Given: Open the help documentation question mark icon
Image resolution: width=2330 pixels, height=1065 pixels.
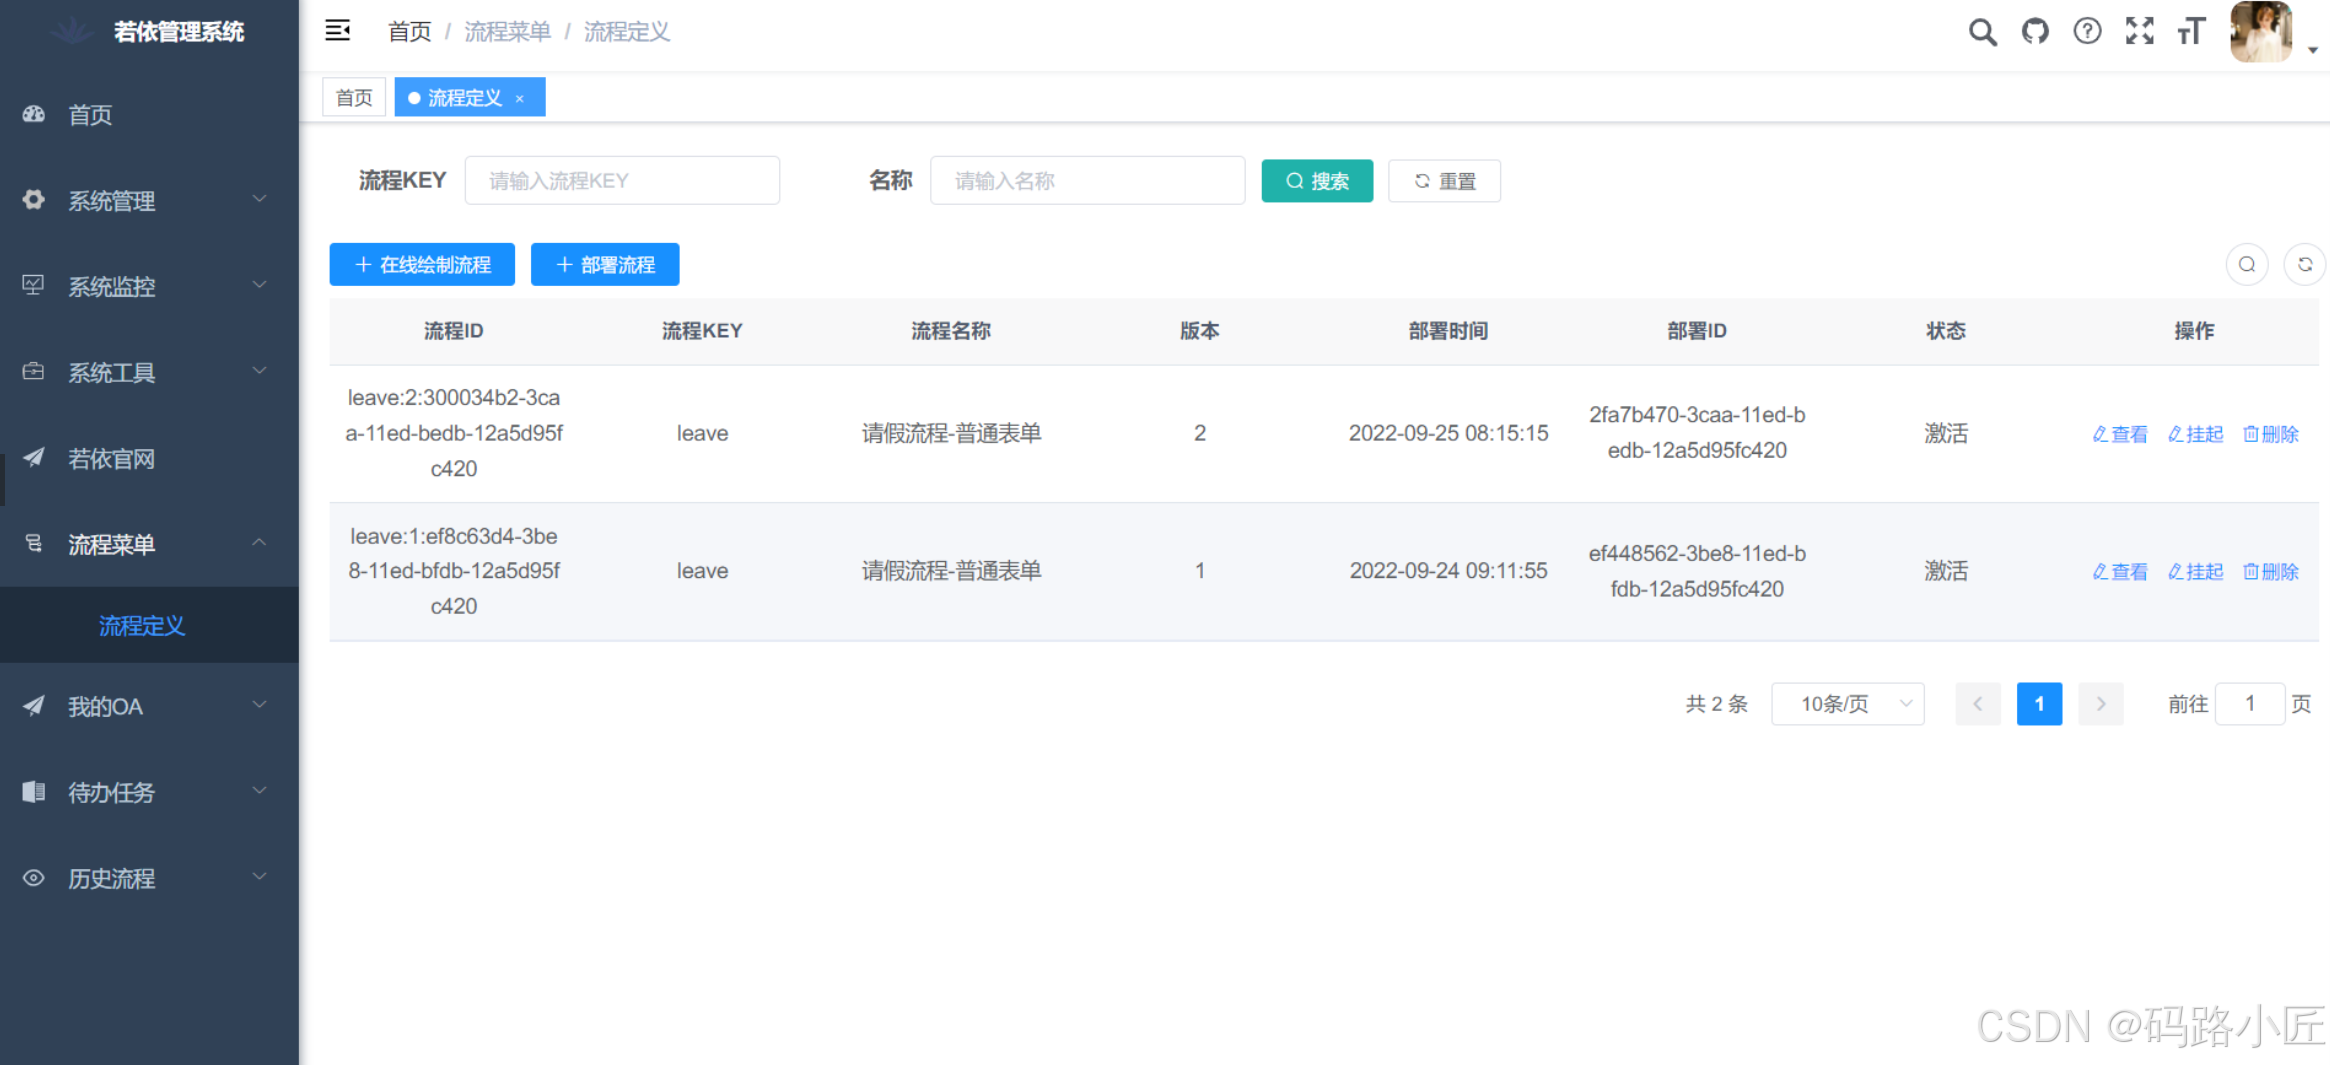Looking at the screenshot, I should [2087, 31].
